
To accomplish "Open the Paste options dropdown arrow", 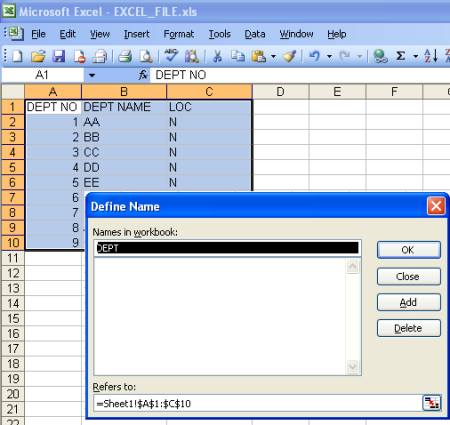I will tap(273, 56).
